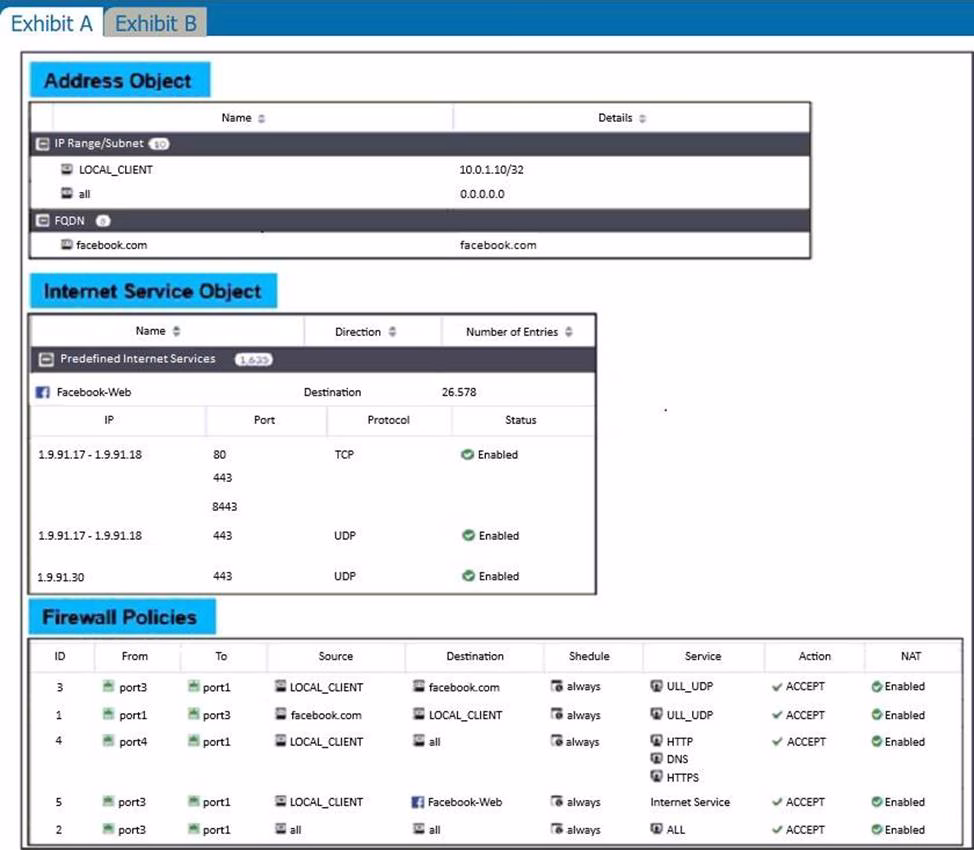
Task: Collapse the IP Range/Subnet group
Action: [43, 143]
